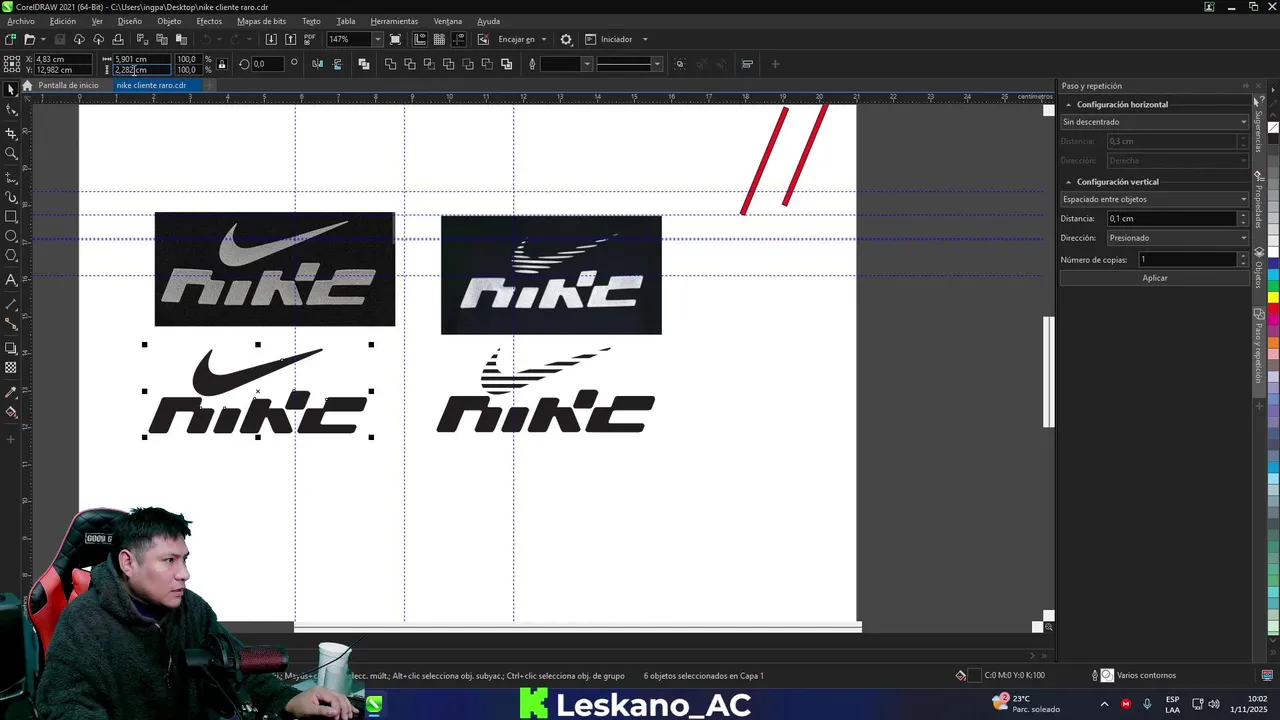This screenshot has height=720, width=1280.
Task: Open the Mapas de bits menu
Action: tap(261, 21)
